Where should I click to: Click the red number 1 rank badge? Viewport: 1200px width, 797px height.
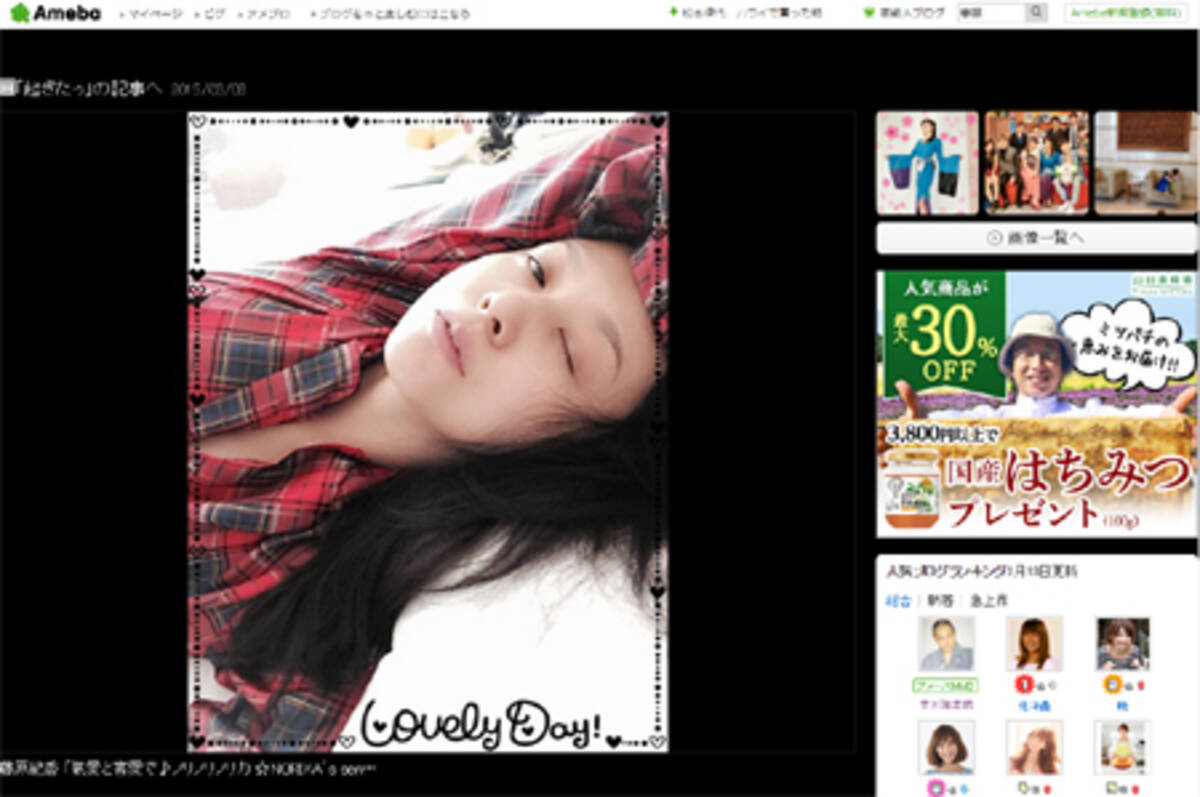(x=1023, y=685)
